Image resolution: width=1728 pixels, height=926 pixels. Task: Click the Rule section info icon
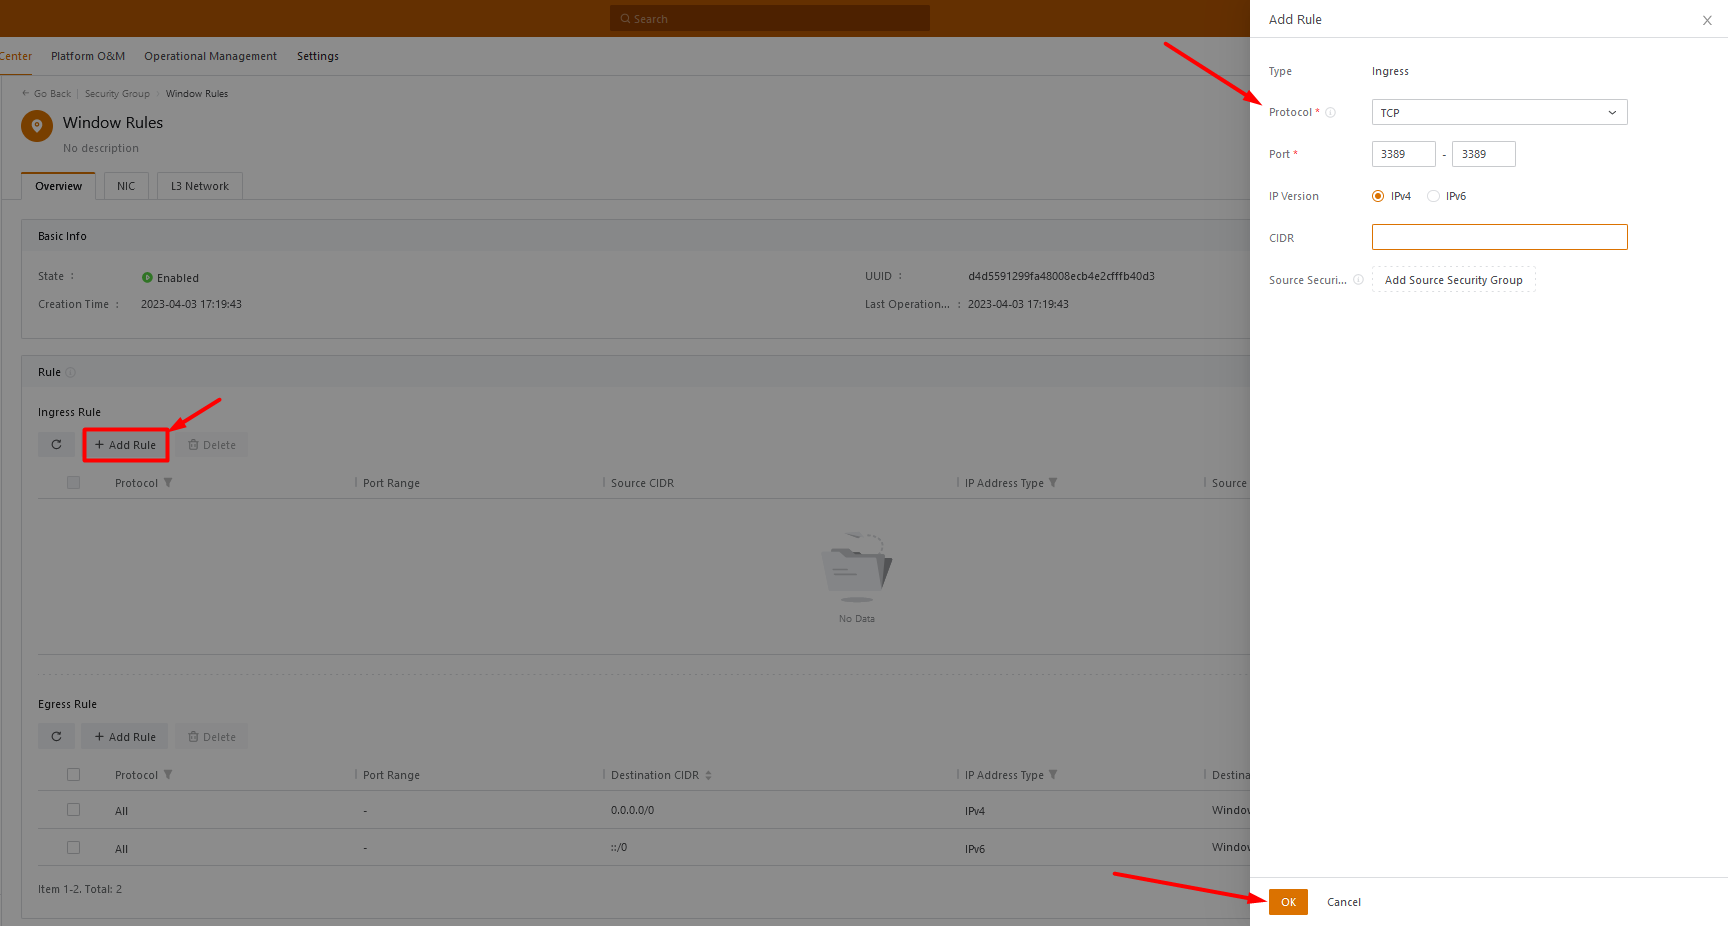click(x=71, y=373)
